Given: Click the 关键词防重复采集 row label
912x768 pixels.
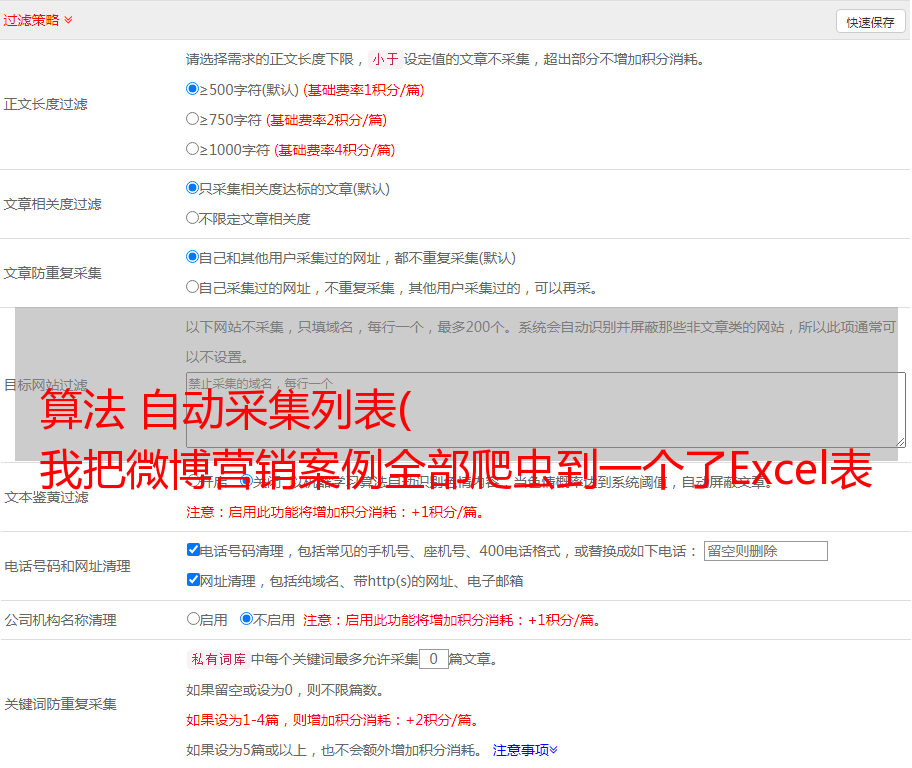Looking at the screenshot, I should click(x=60, y=704).
